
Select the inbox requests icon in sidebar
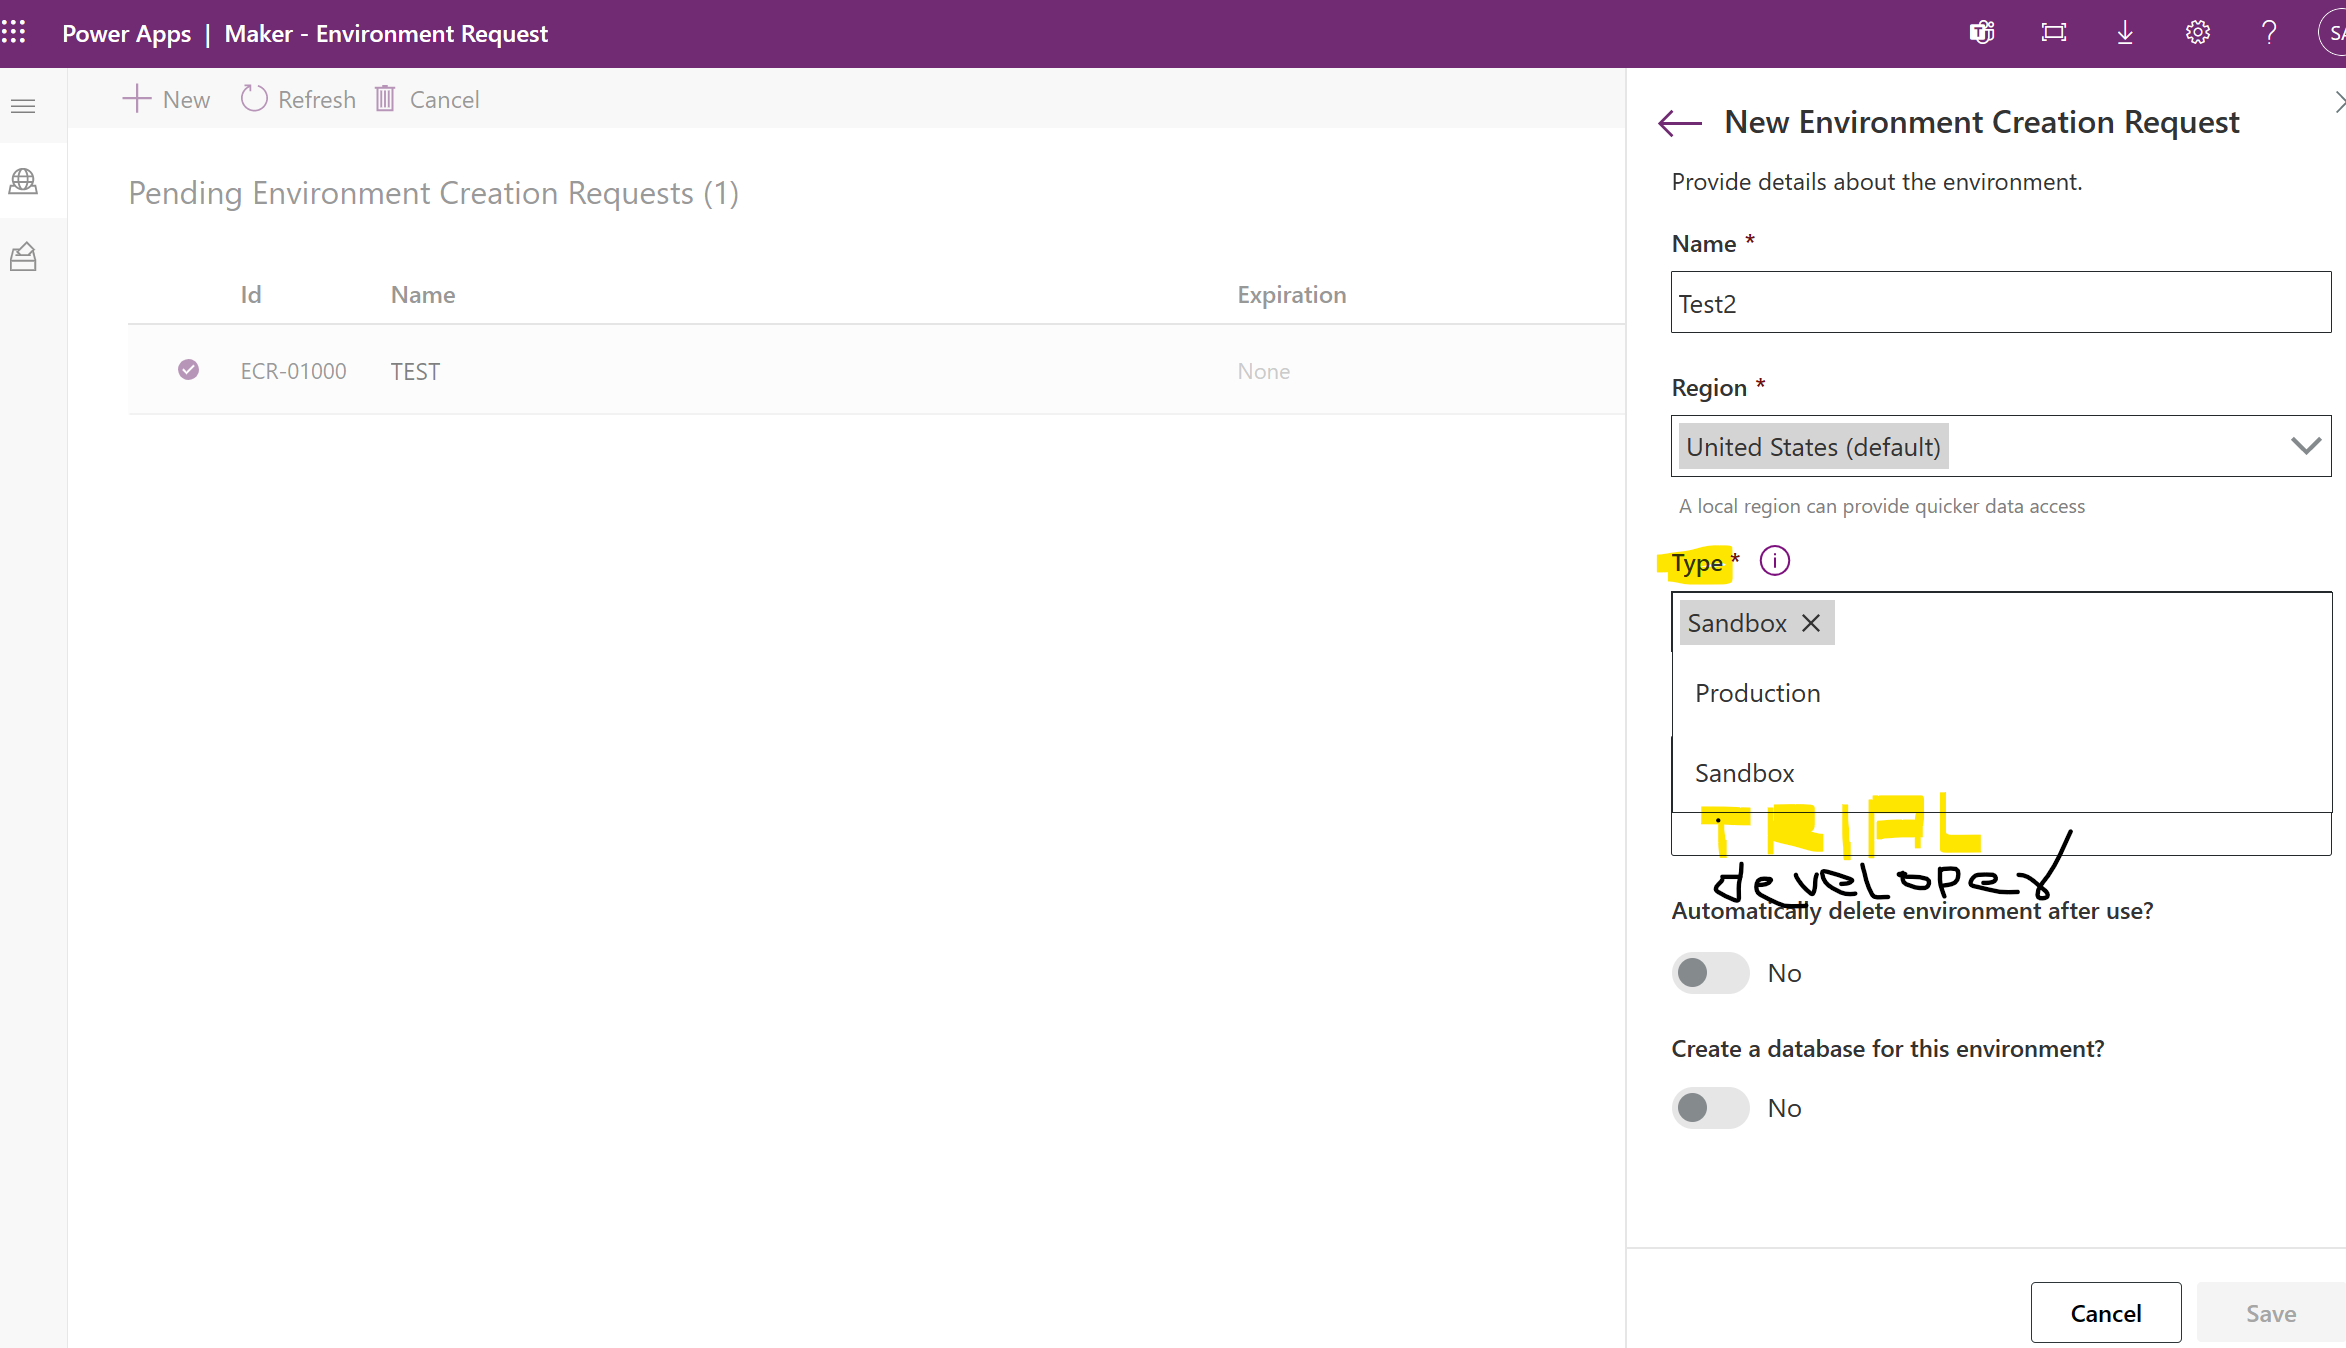coord(23,255)
